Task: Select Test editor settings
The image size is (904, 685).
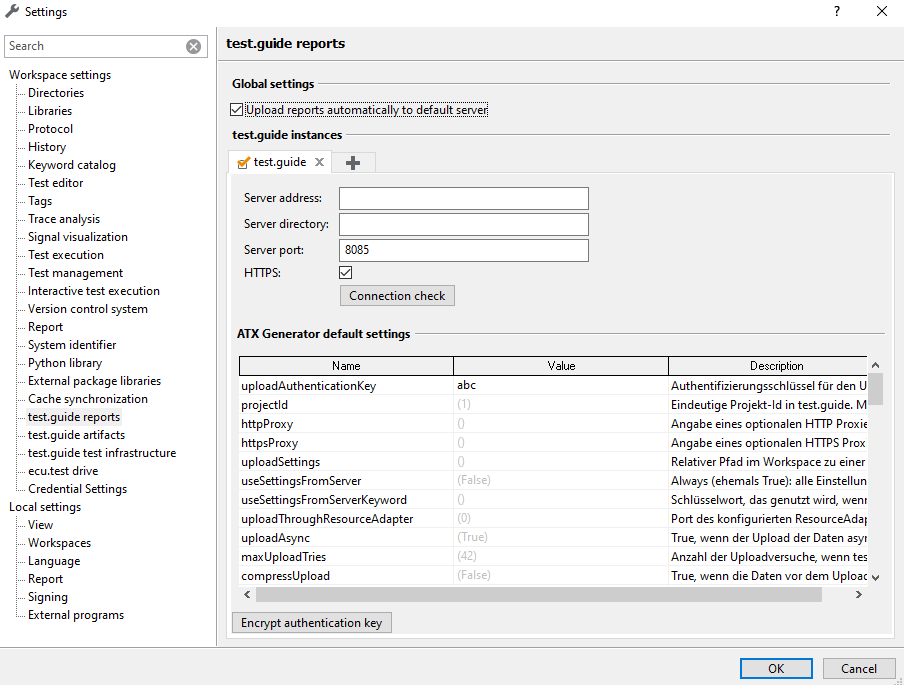Action: pos(56,183)
